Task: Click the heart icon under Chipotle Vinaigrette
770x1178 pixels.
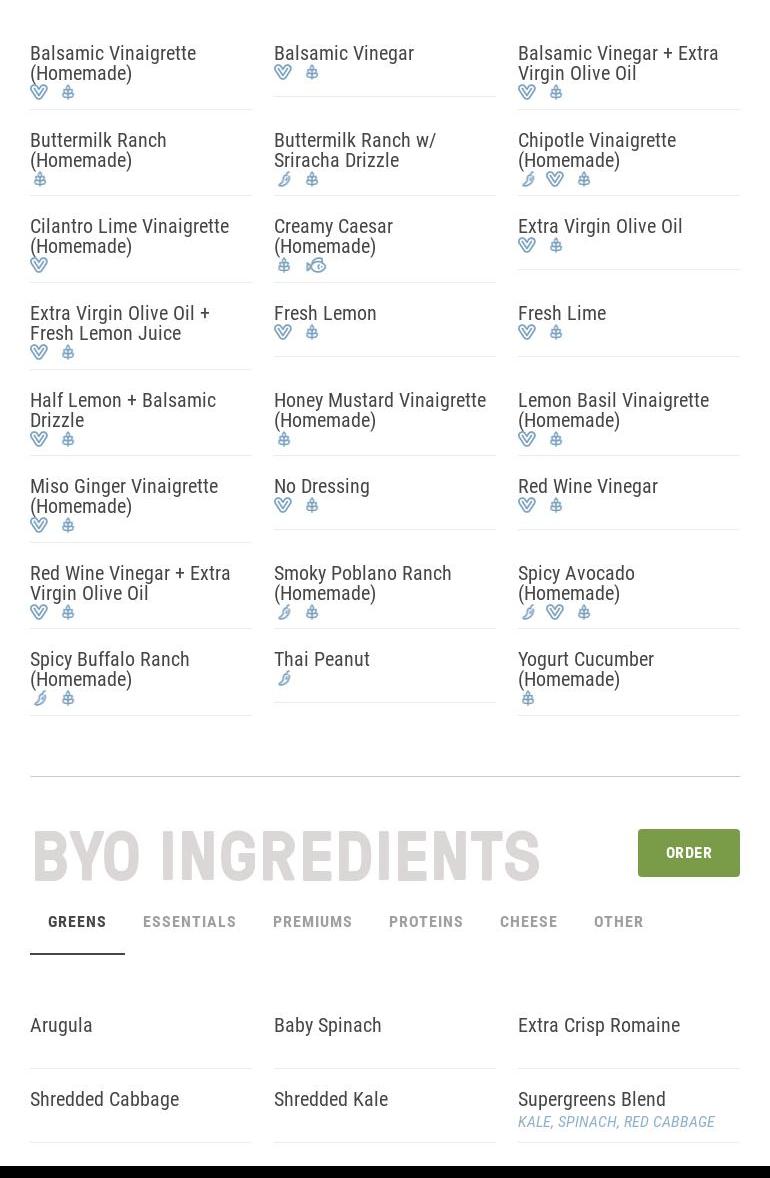Action: pos(555,180)
